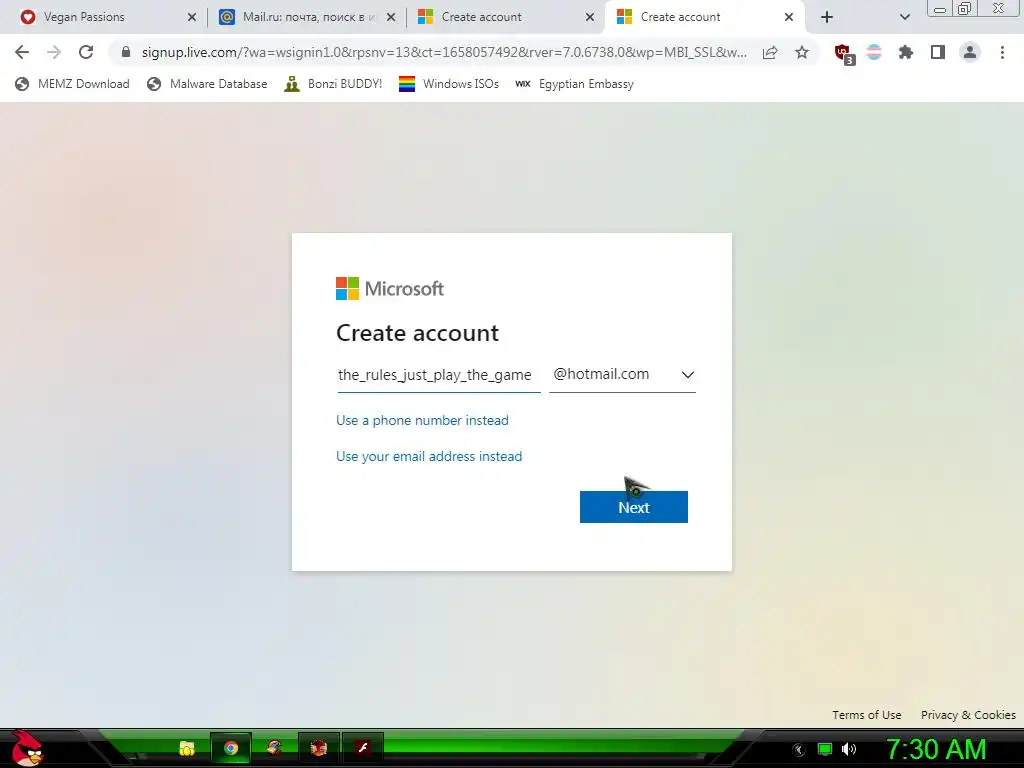This screenshot has width=1024, height=768.
Task: Open the Extensions puzzle piece menu
Action: 906,52
